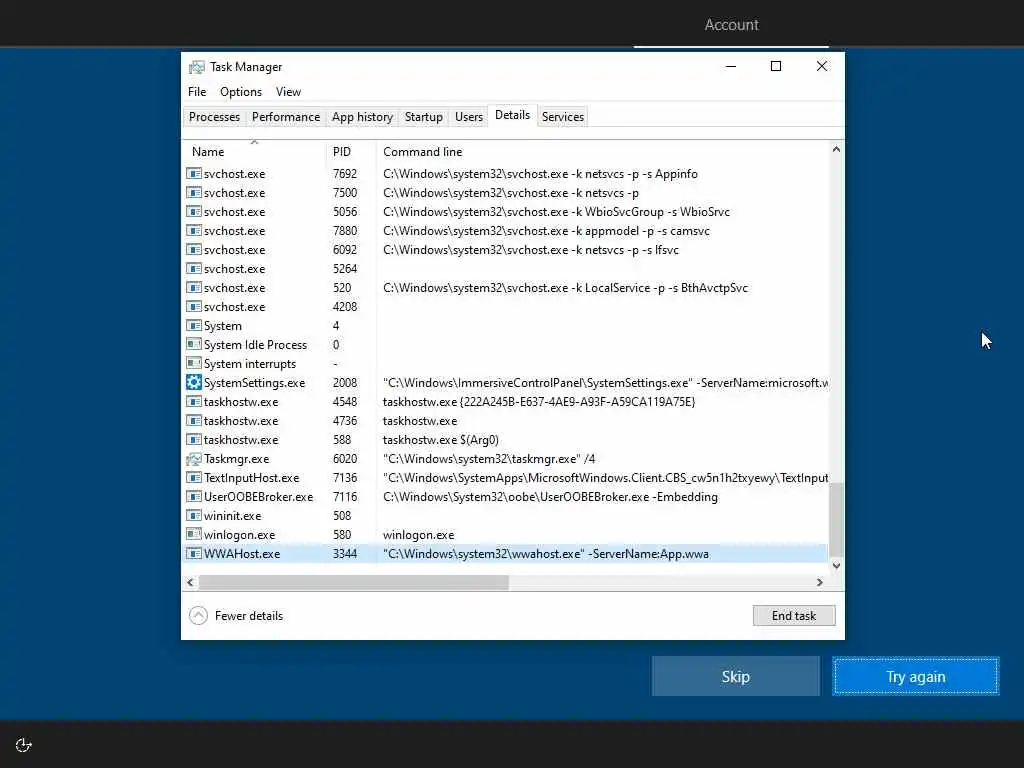Click the BthAvctpSvc command line entry
This screenshot has height=768, width=1024.
click(x=566, y=288)
